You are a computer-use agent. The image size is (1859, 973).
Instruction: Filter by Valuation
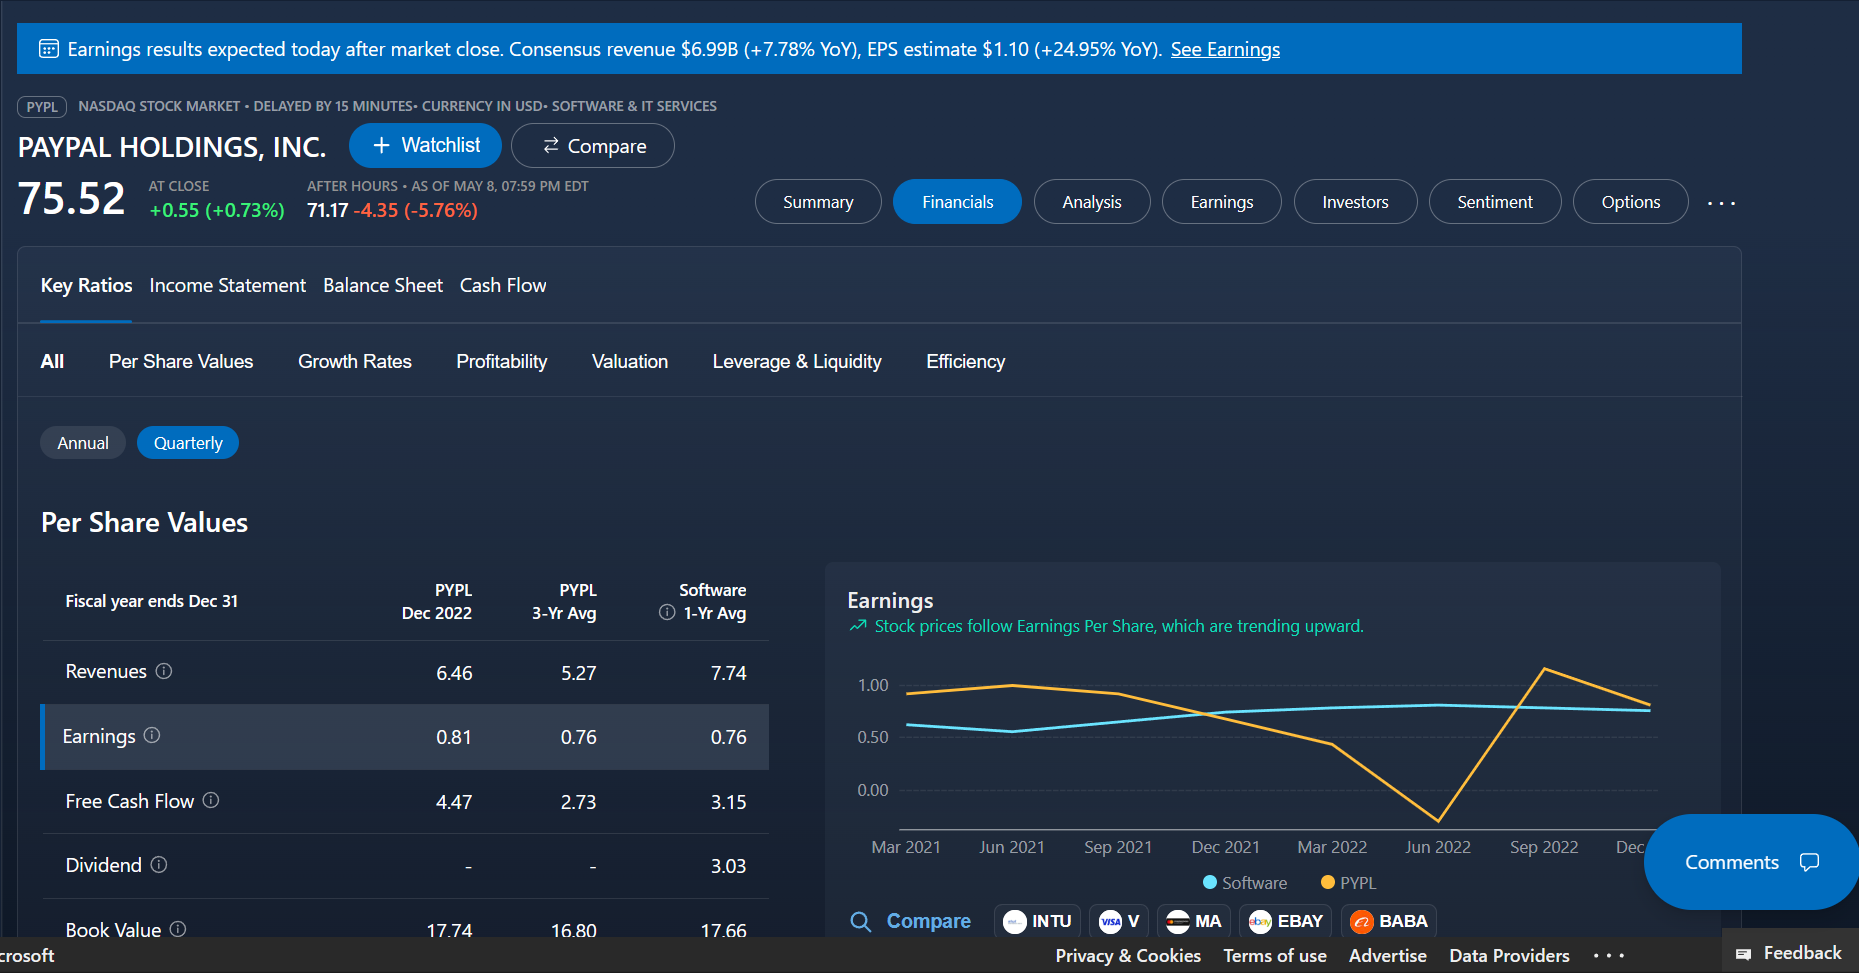(x=630, y=362)
